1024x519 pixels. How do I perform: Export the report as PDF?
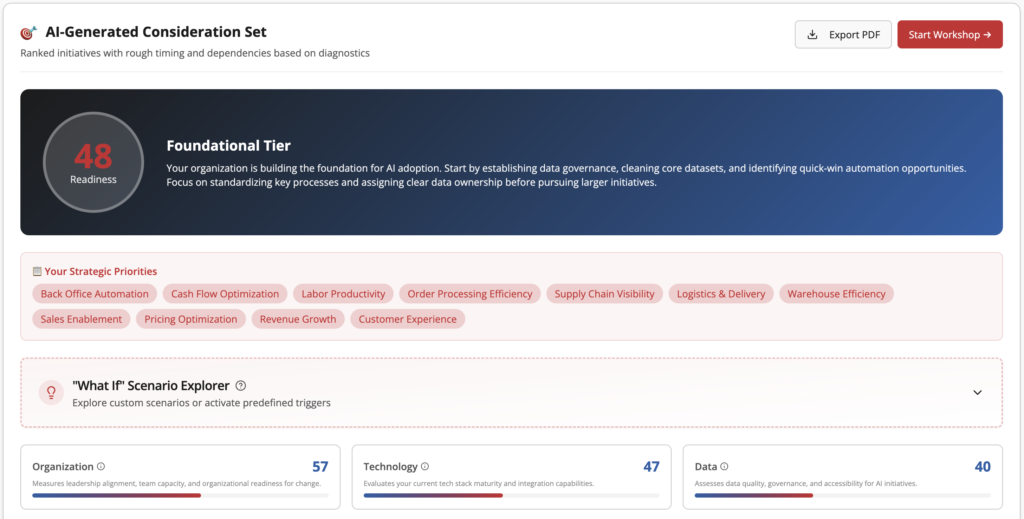(x=842, y=34)
